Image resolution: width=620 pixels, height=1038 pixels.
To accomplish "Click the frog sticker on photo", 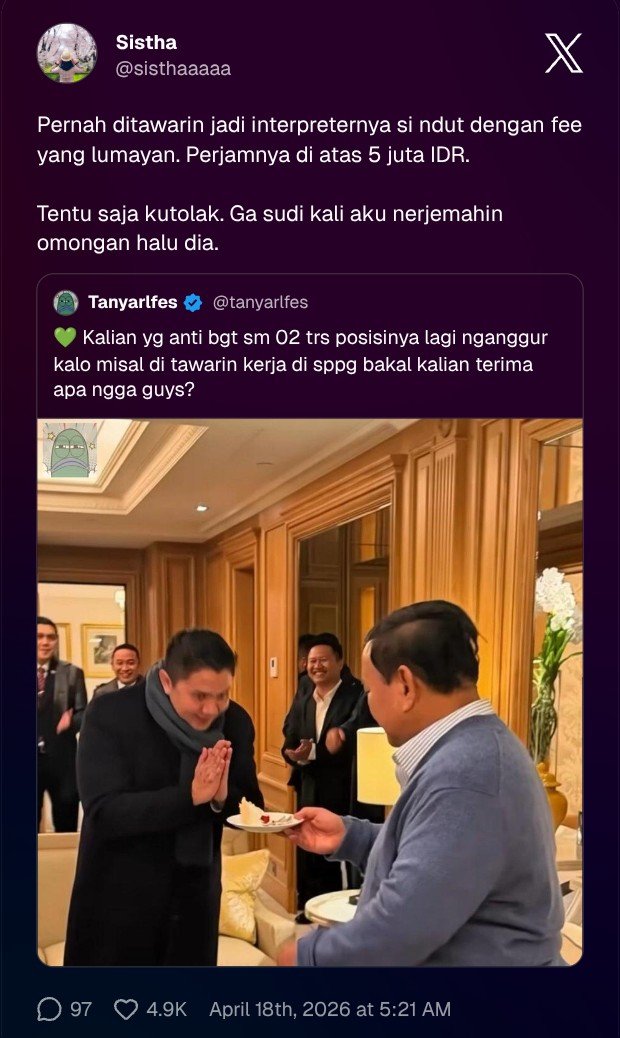I will point(69,451).
